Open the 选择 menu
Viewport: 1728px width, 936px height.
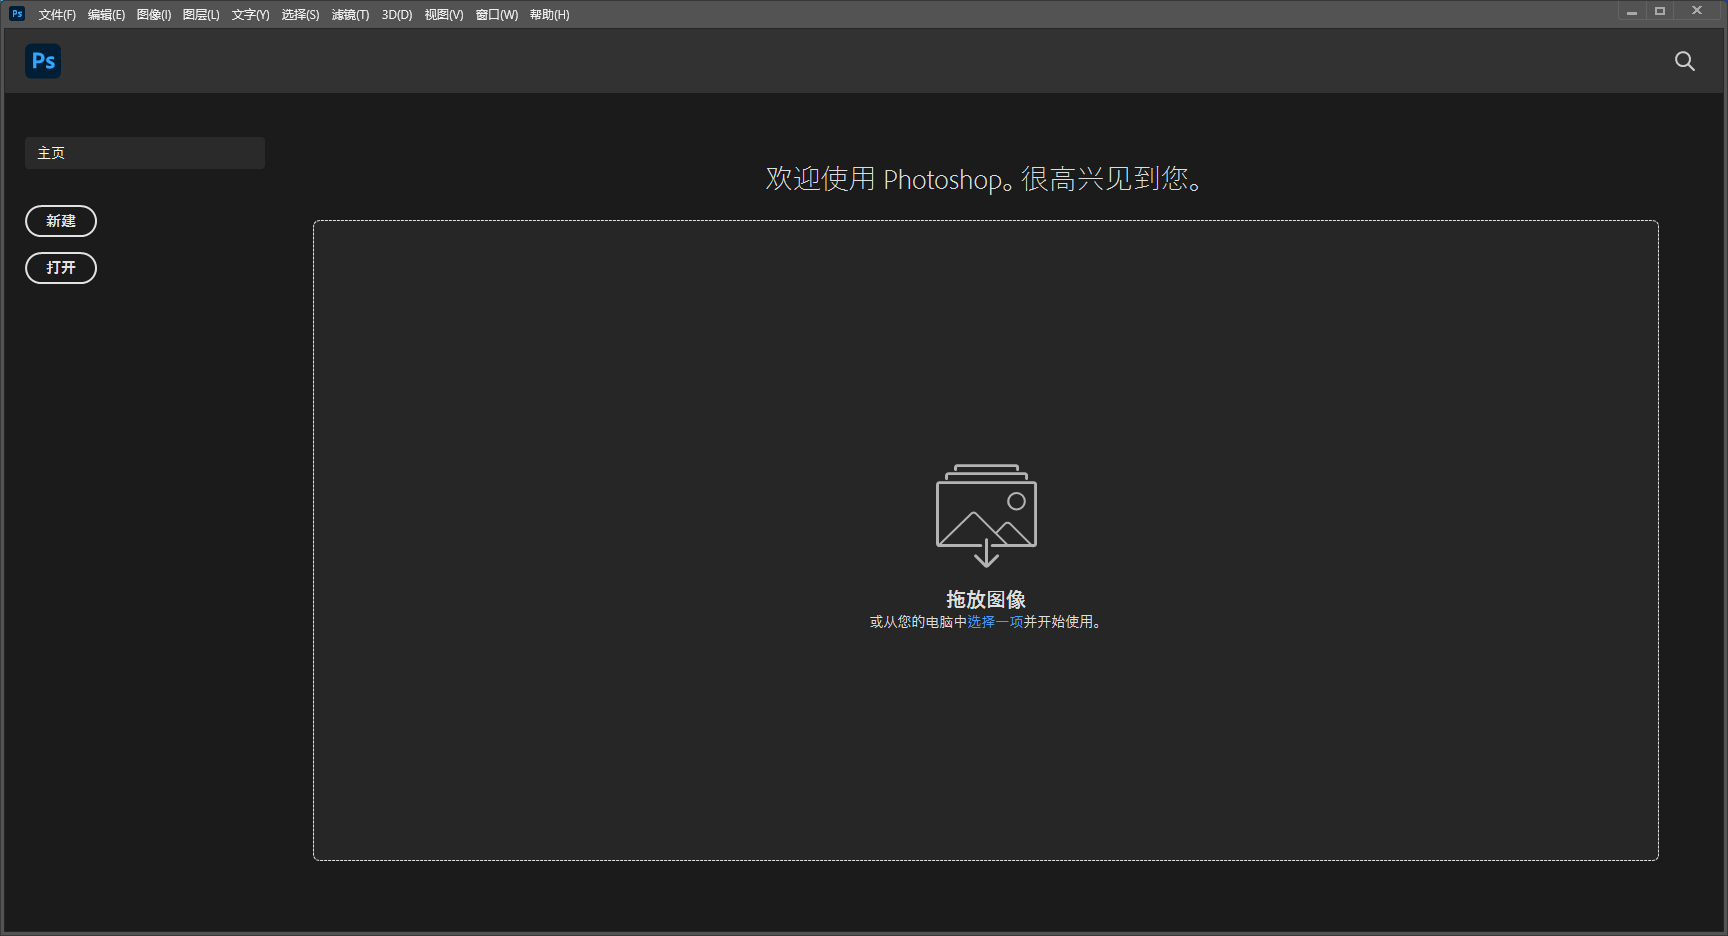[x=300, y=14]
